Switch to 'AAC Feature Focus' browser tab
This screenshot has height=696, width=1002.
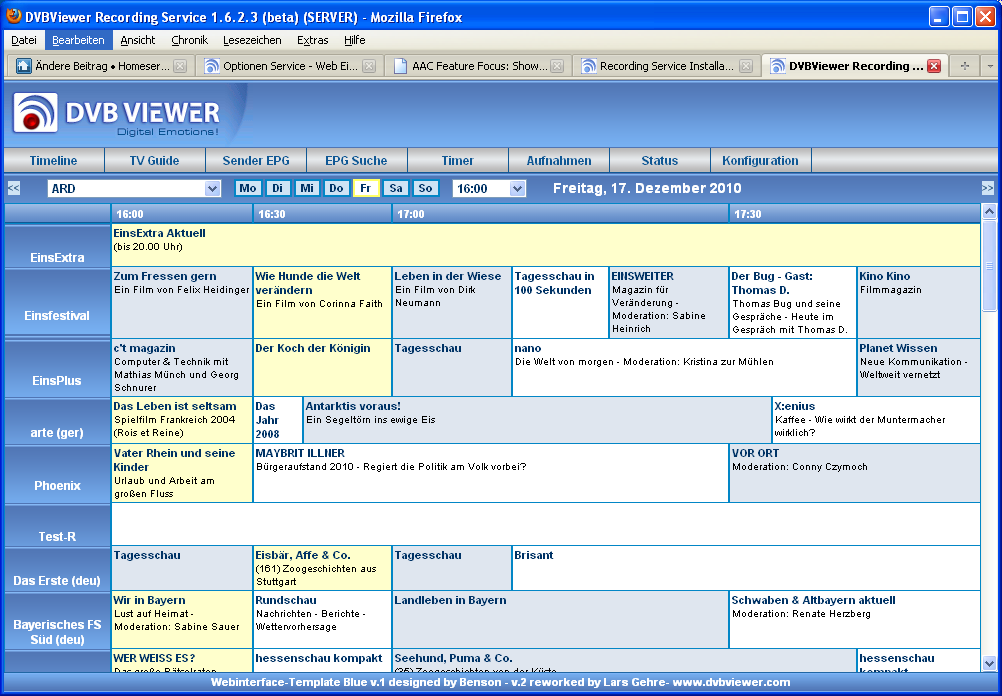coord(479,66)
